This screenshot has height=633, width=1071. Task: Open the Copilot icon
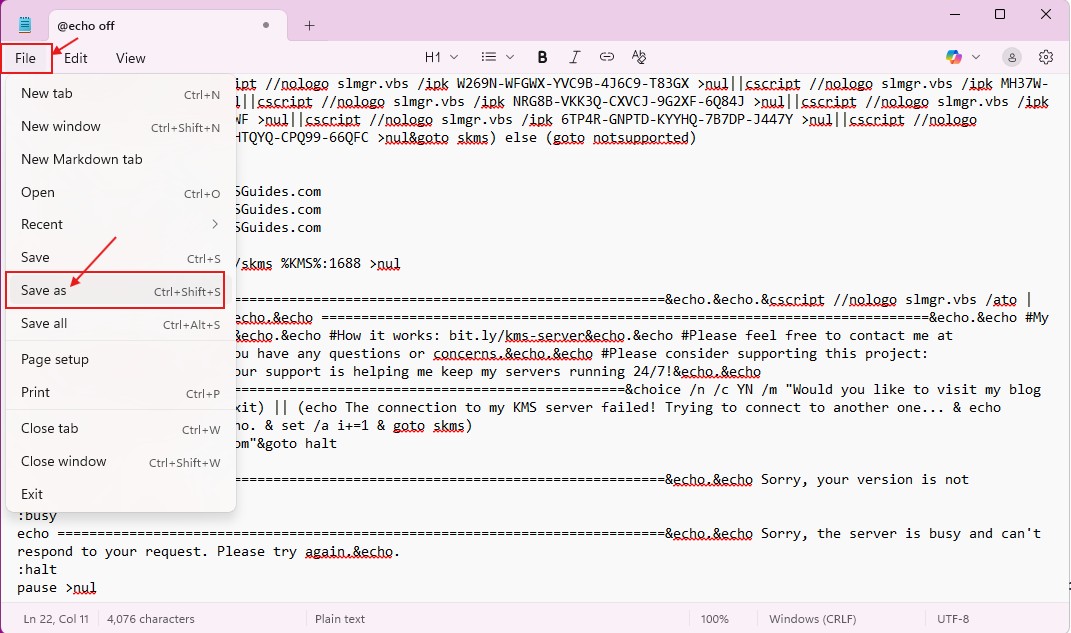[x=953, y=57]
